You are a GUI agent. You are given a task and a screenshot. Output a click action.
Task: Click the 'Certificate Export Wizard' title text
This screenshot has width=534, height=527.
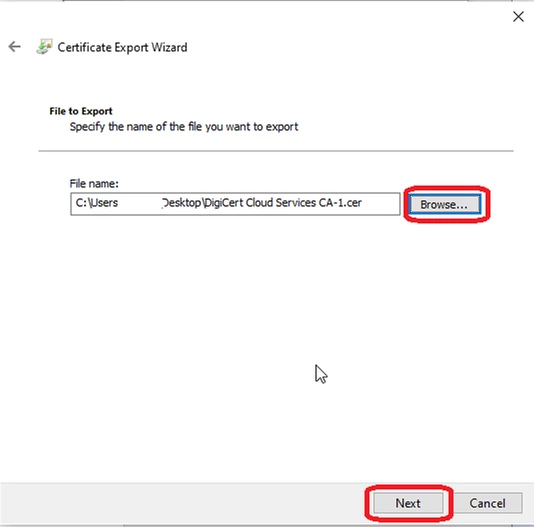(122, 47)
